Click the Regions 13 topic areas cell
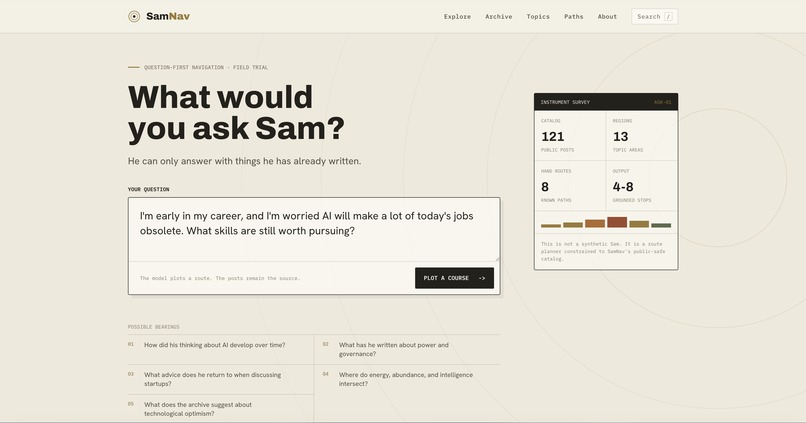Viewport: 806px width, 423px height. [642, 136]
